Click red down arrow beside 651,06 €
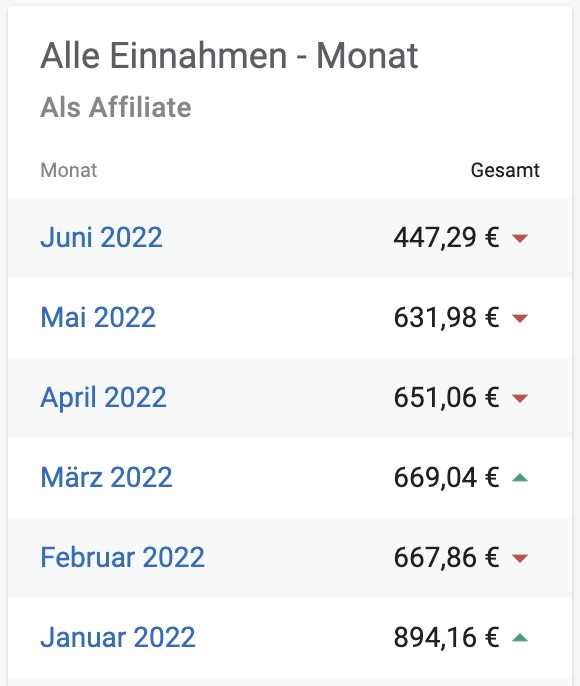580x686 pixels. (520, 398)
